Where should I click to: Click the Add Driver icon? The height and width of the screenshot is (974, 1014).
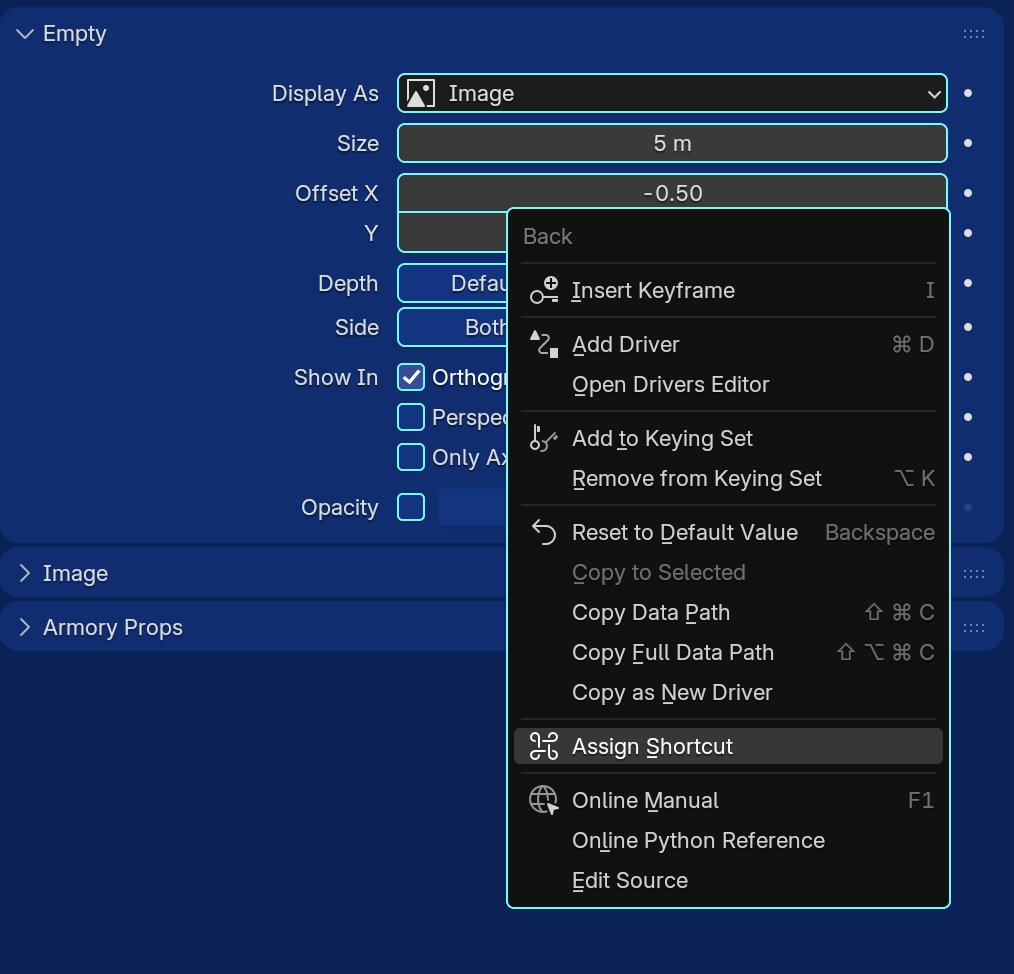click(x=544, y=344)
